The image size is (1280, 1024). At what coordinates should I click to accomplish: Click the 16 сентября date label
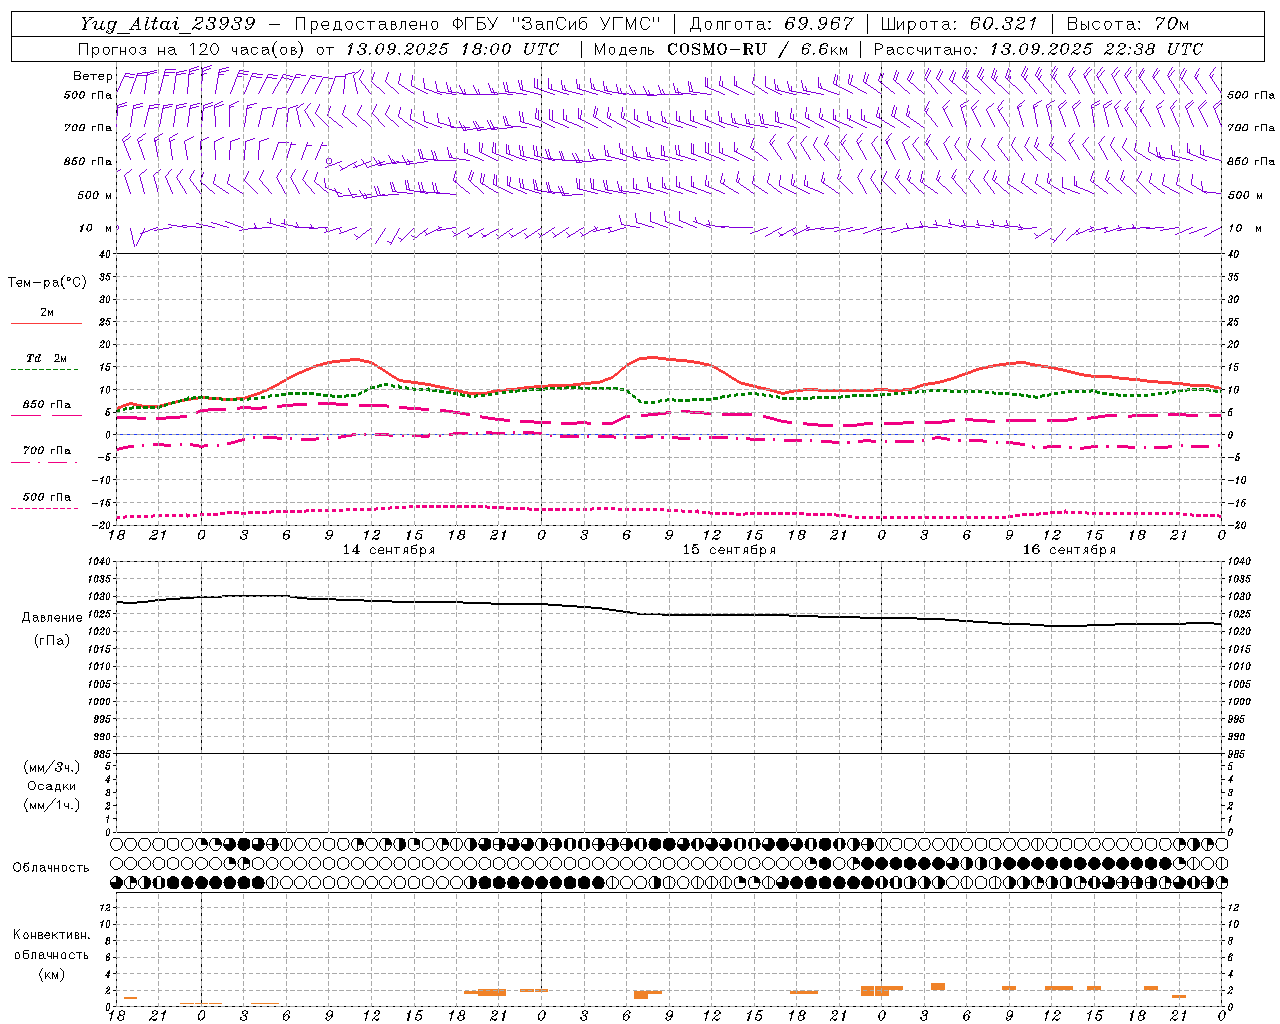[x=1069, y=550]
